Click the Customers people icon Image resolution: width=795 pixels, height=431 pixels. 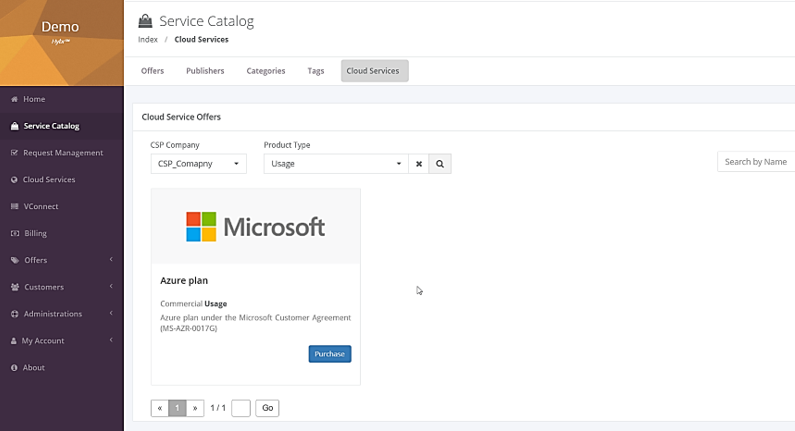[15, 287]
